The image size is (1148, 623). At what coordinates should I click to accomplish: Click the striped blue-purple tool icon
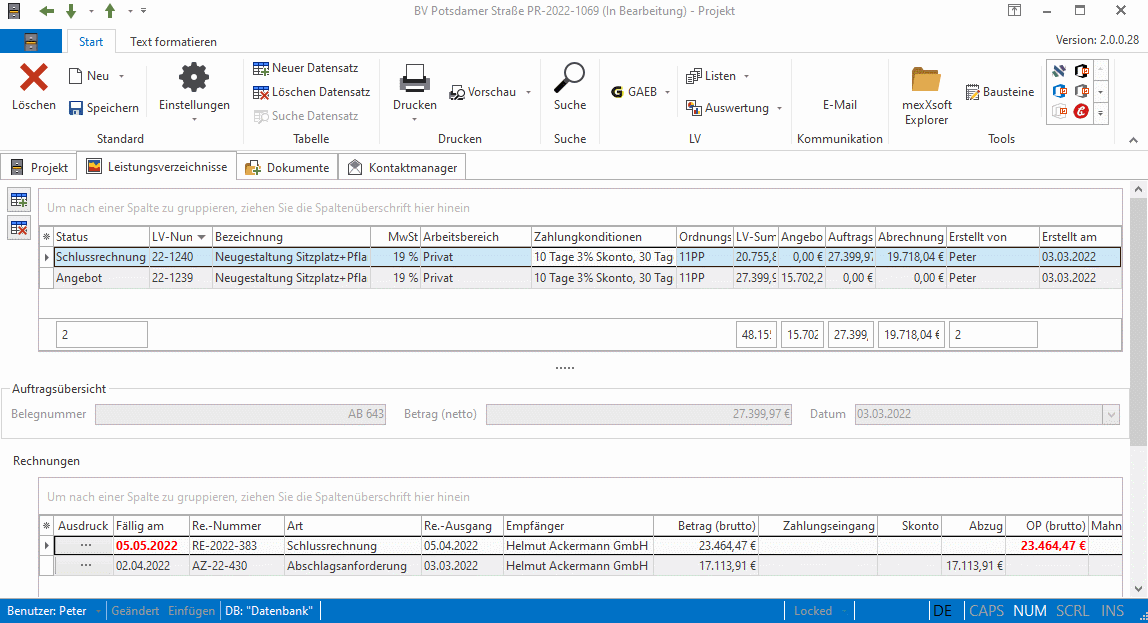(1059, 71)
